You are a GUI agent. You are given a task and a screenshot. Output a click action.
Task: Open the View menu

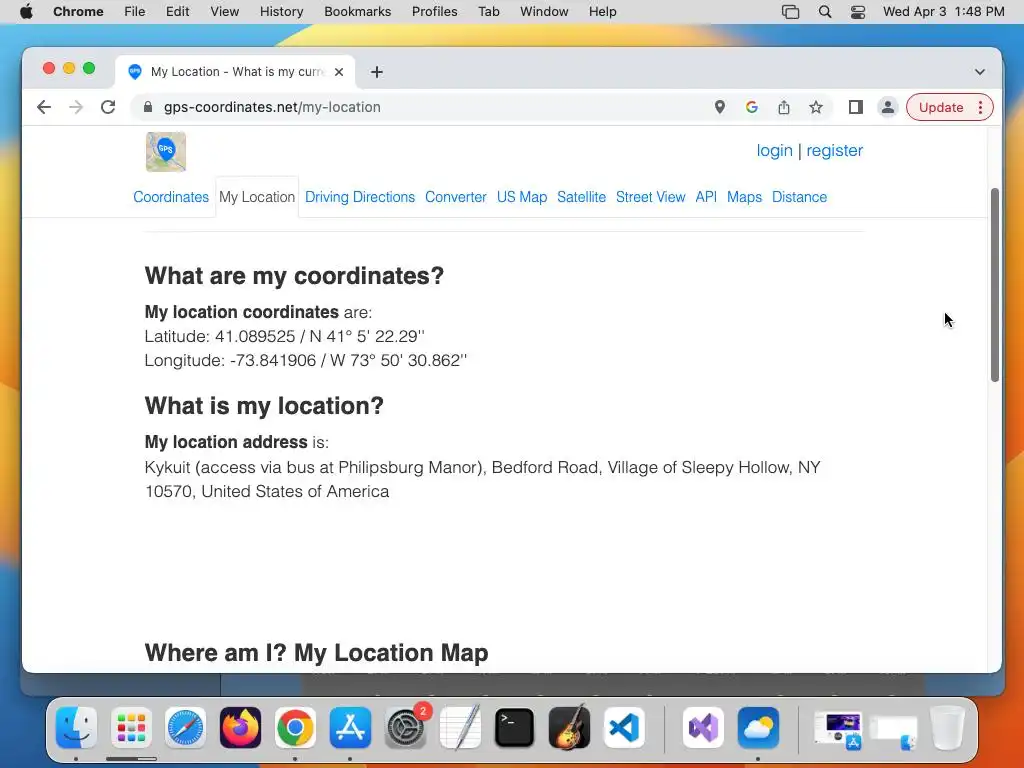225,12
